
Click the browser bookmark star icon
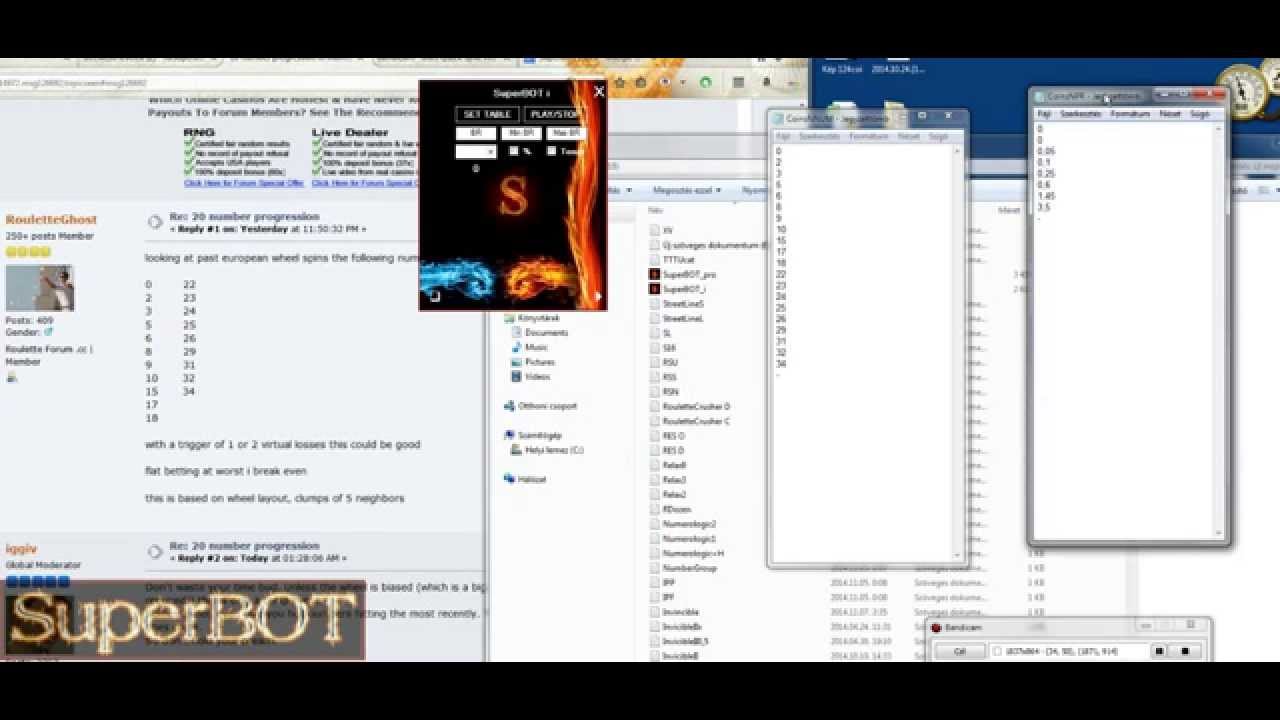[x=620, y=82]
